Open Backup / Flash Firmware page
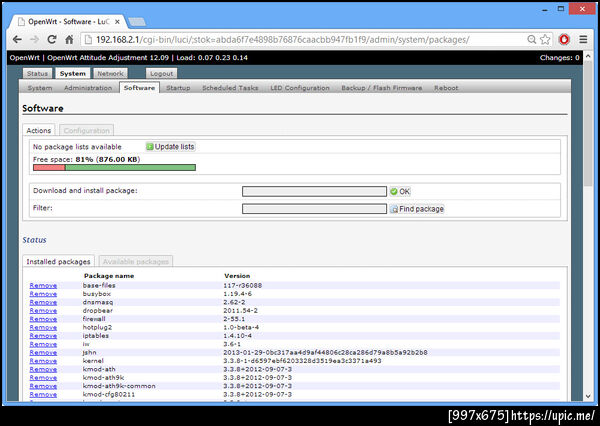The image size is (600, 426). coord(382,88)
